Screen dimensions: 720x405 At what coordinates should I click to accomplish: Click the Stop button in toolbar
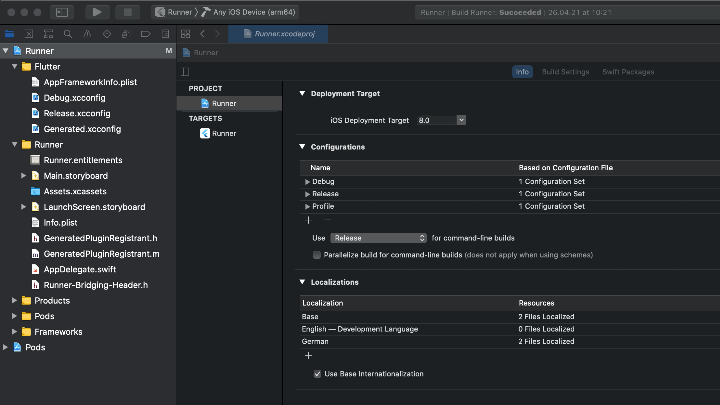coord(127,12)
